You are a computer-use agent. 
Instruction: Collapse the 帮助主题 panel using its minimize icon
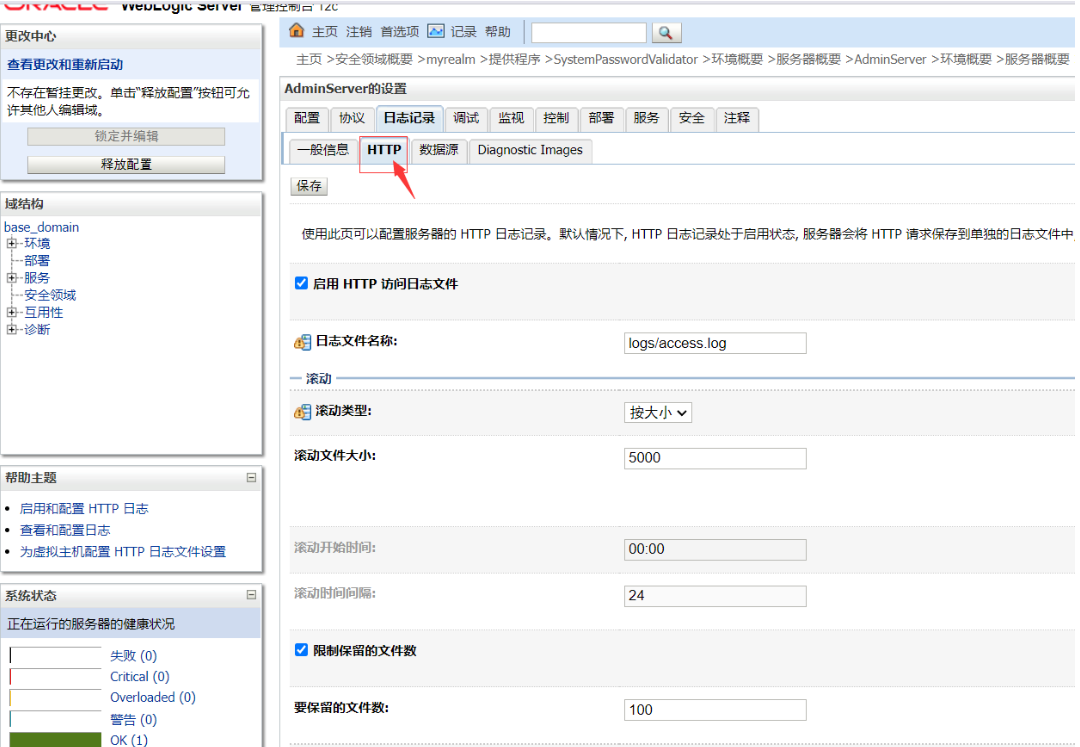(x=251, y=478)
